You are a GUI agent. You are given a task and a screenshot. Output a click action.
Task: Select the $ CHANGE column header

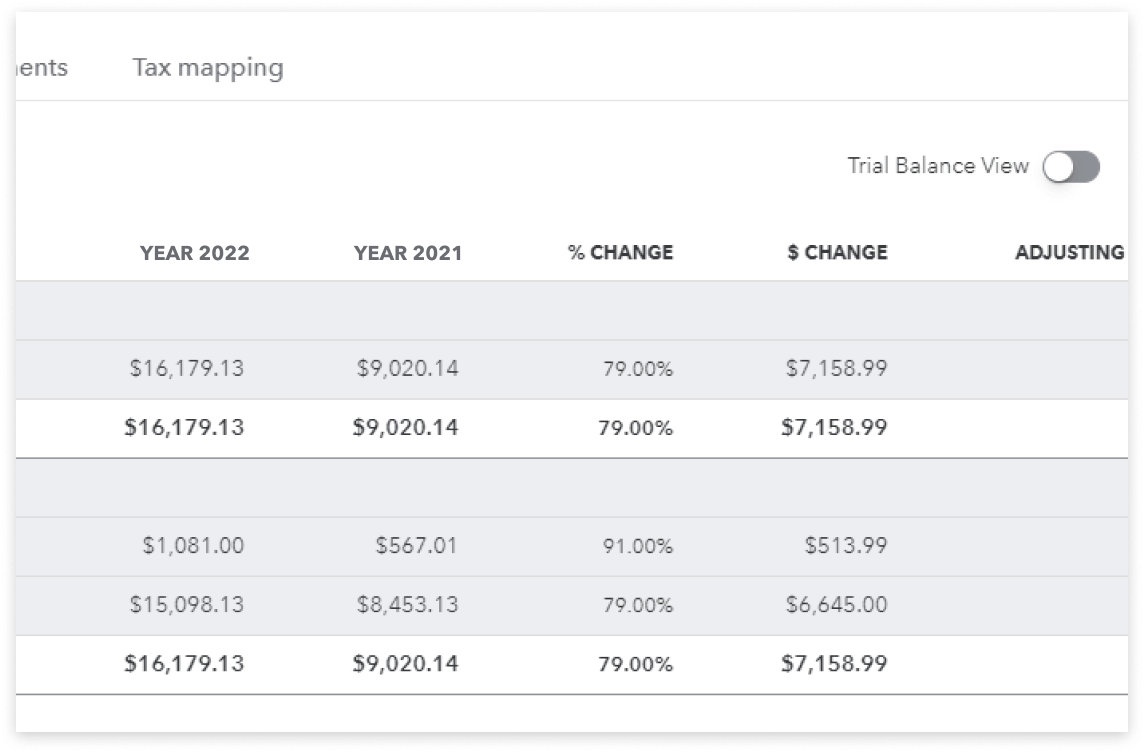click(x=837, y=253)
